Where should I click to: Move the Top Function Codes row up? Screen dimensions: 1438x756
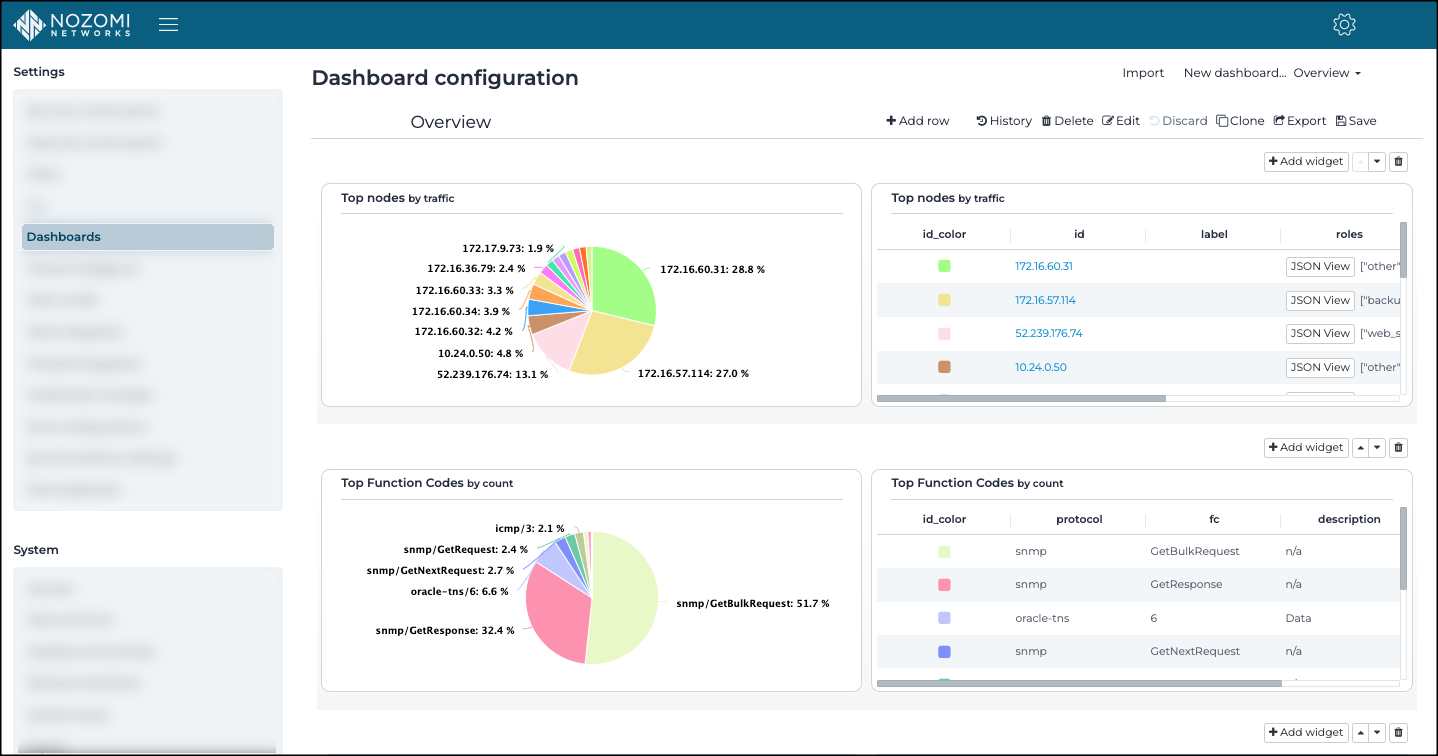1360,448
